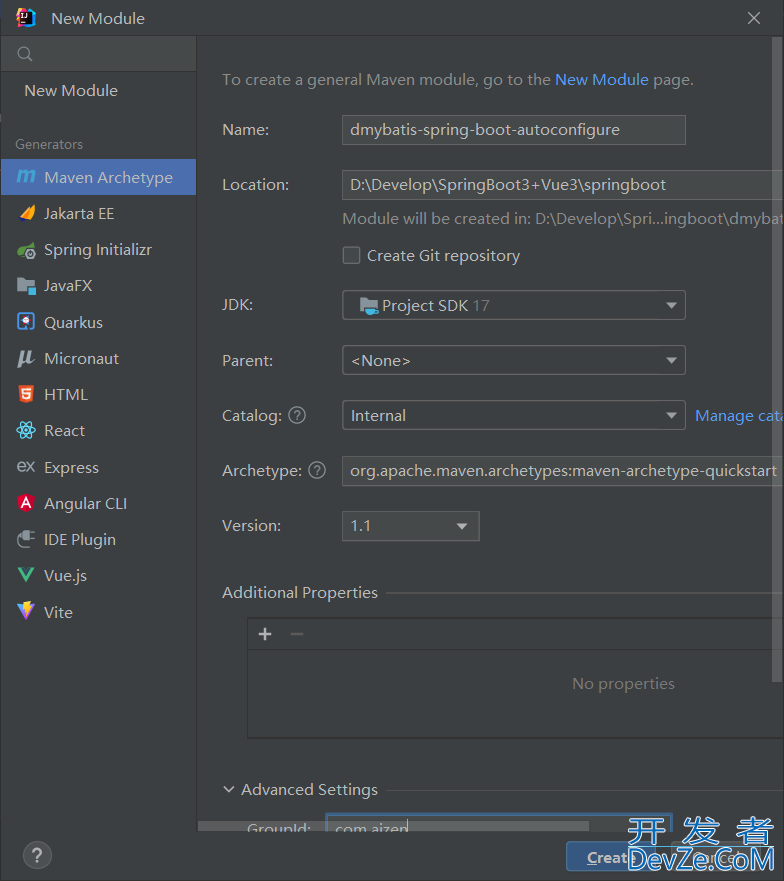Open the JDK Project SDK dropdown
The width and height of the screenshot is (784, 881).
(x=514, y=305)
